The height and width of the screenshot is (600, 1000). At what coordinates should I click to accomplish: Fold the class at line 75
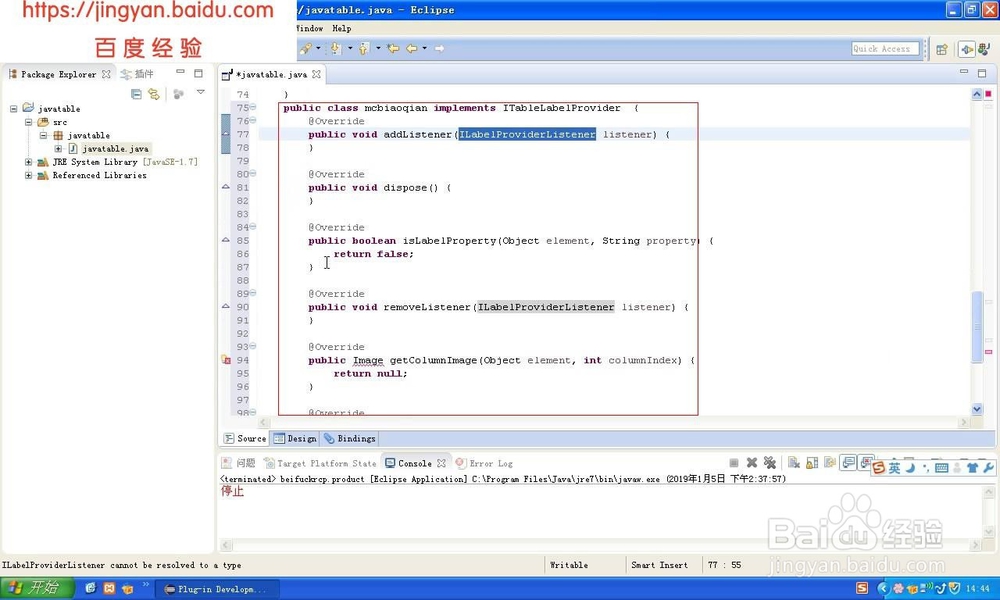pos(253,107)
